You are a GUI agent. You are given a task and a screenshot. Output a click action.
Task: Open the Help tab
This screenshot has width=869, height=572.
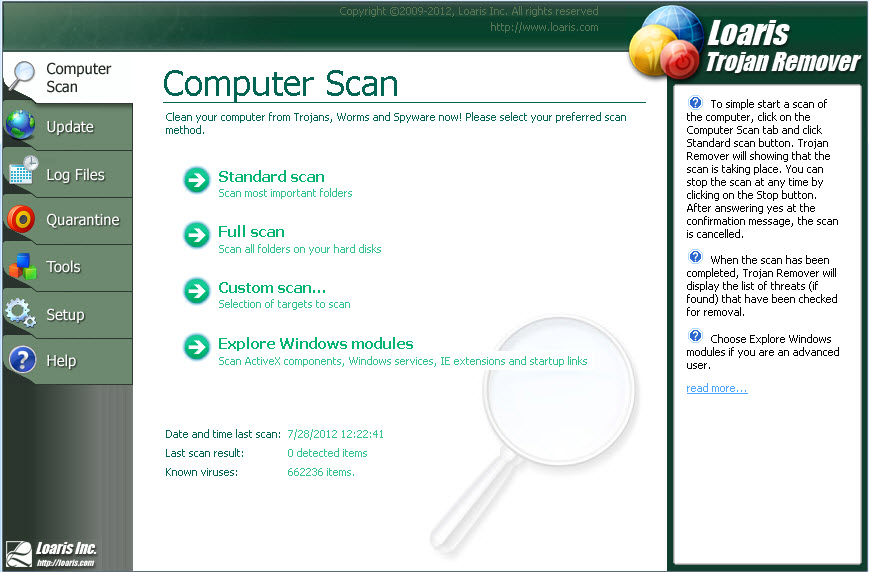pos(68,361)
